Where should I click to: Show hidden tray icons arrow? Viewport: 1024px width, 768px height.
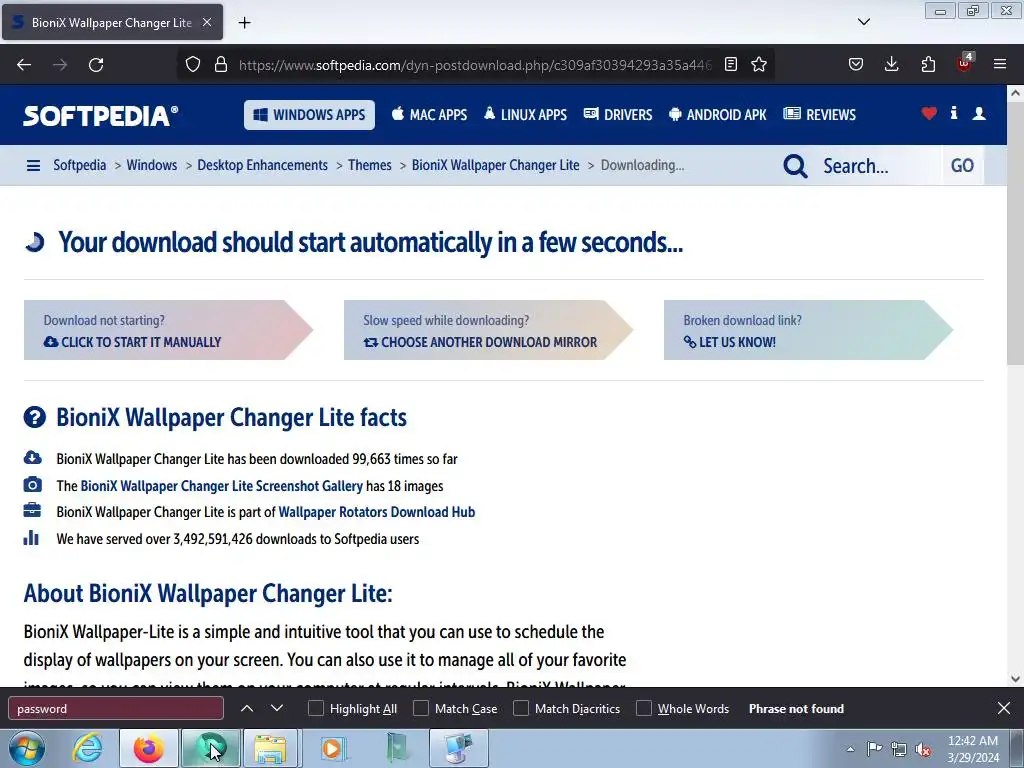tap(850, 749)
